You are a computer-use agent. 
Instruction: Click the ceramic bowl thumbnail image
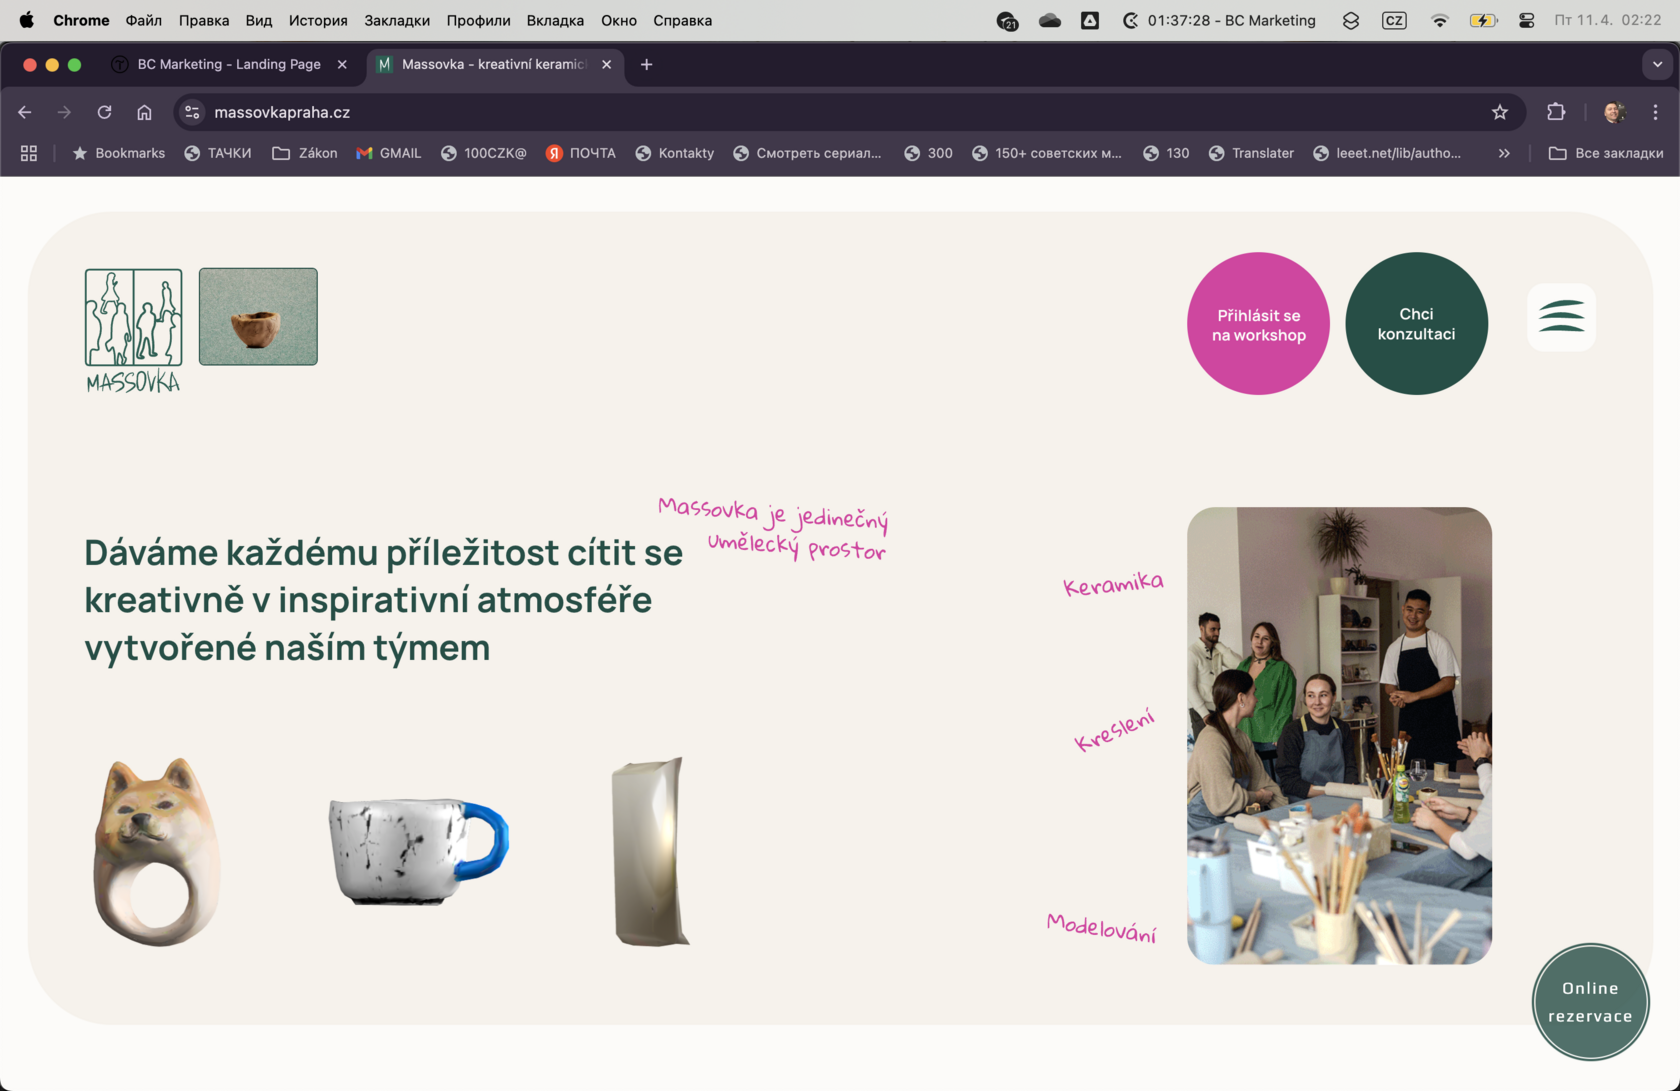[x=258, y=316]
